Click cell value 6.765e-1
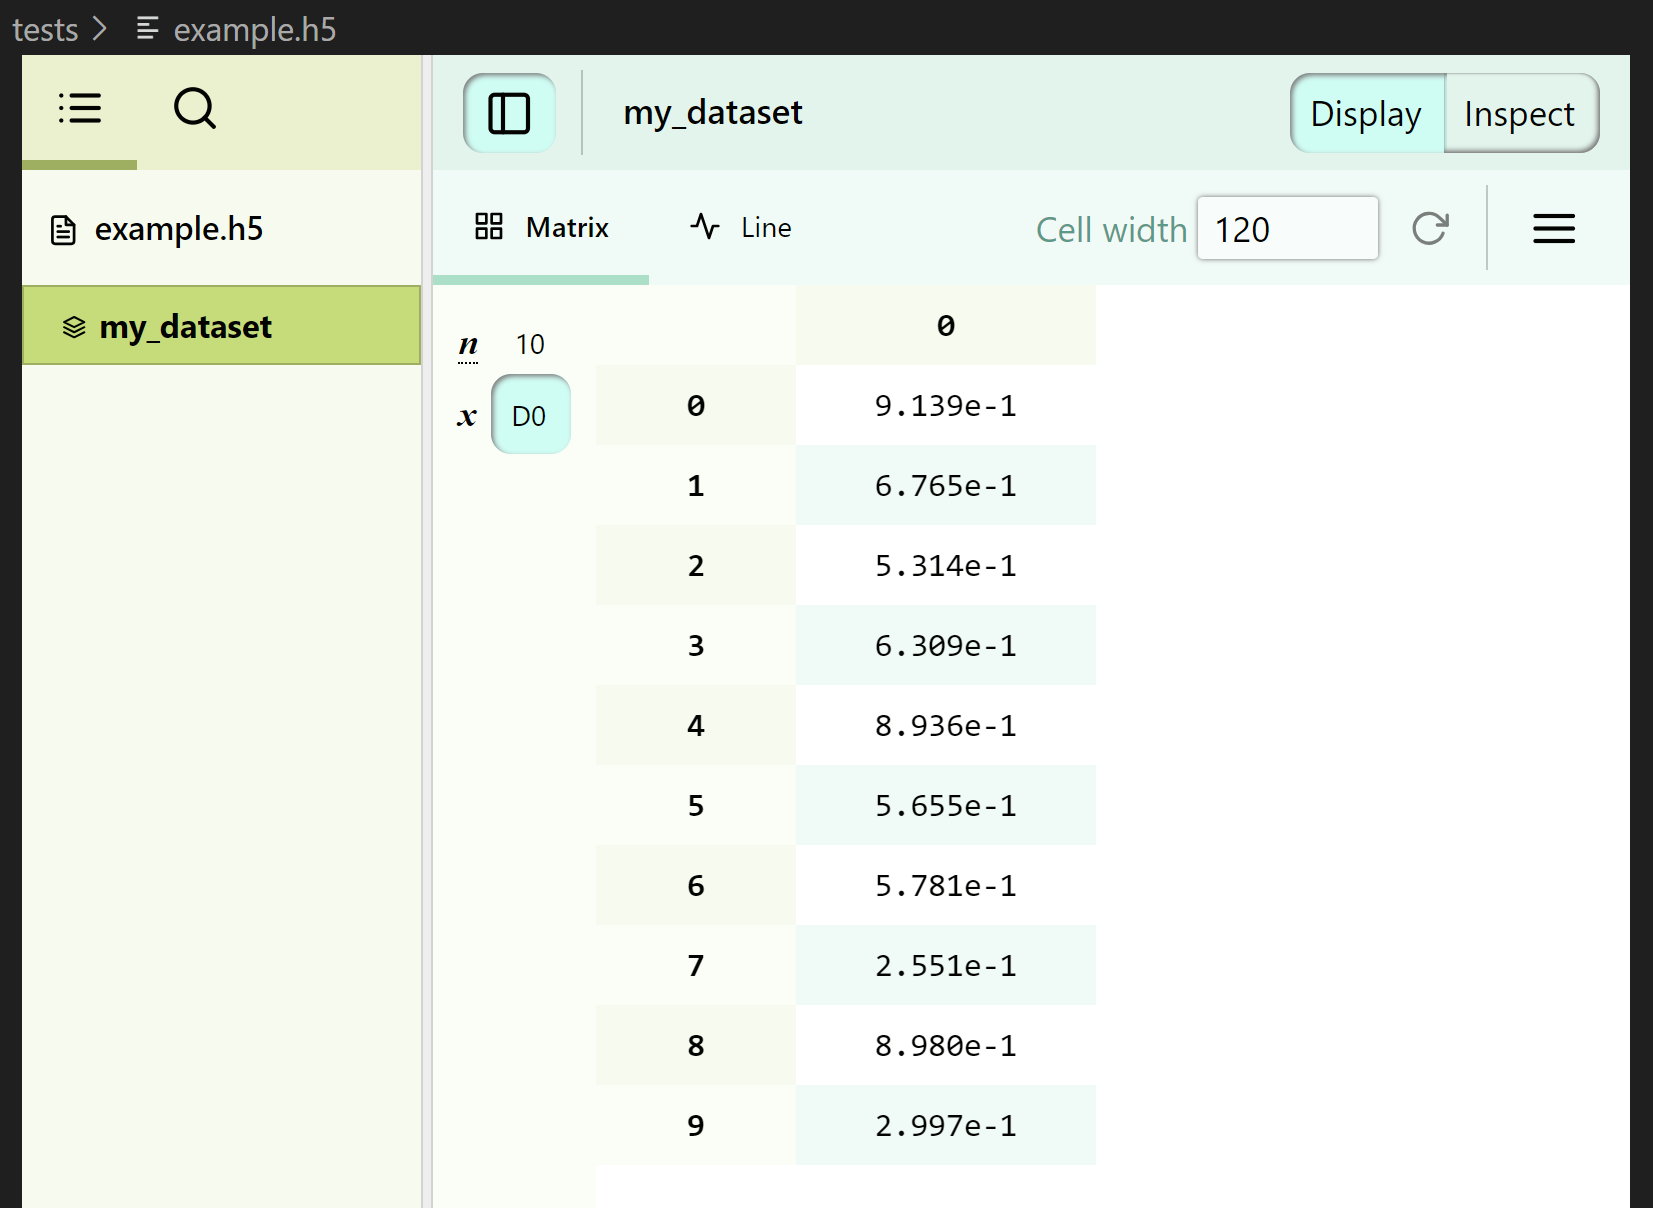 coord(946,485)
